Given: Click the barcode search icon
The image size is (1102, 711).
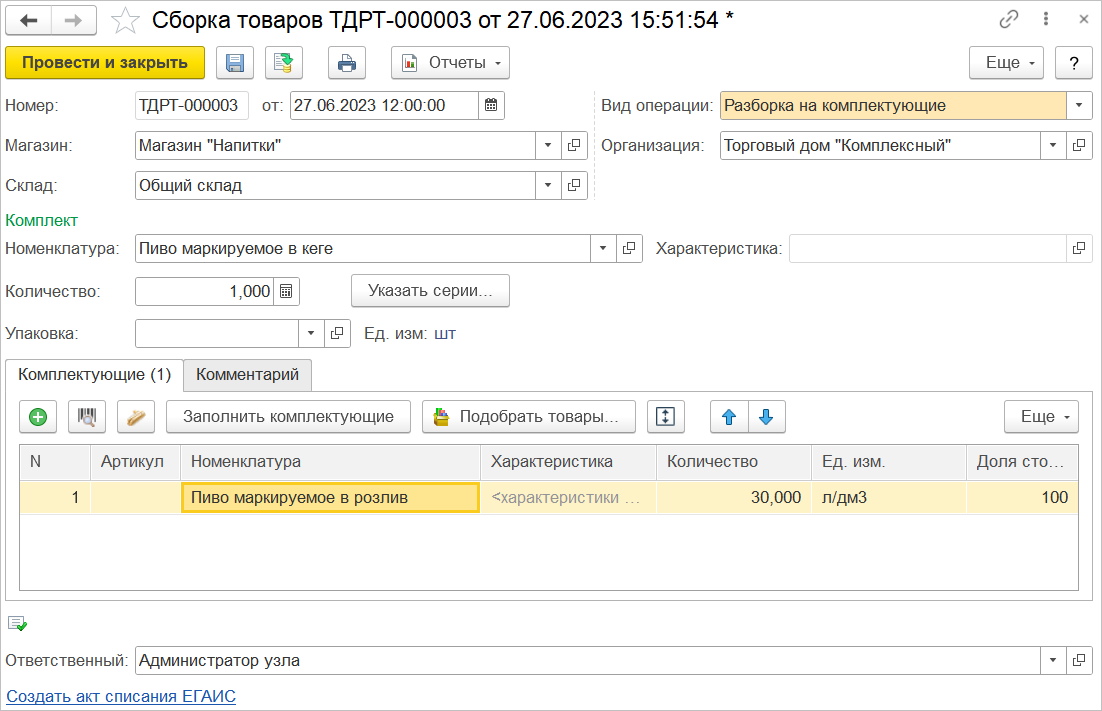Looking at the screenshot, I should 87,417.
